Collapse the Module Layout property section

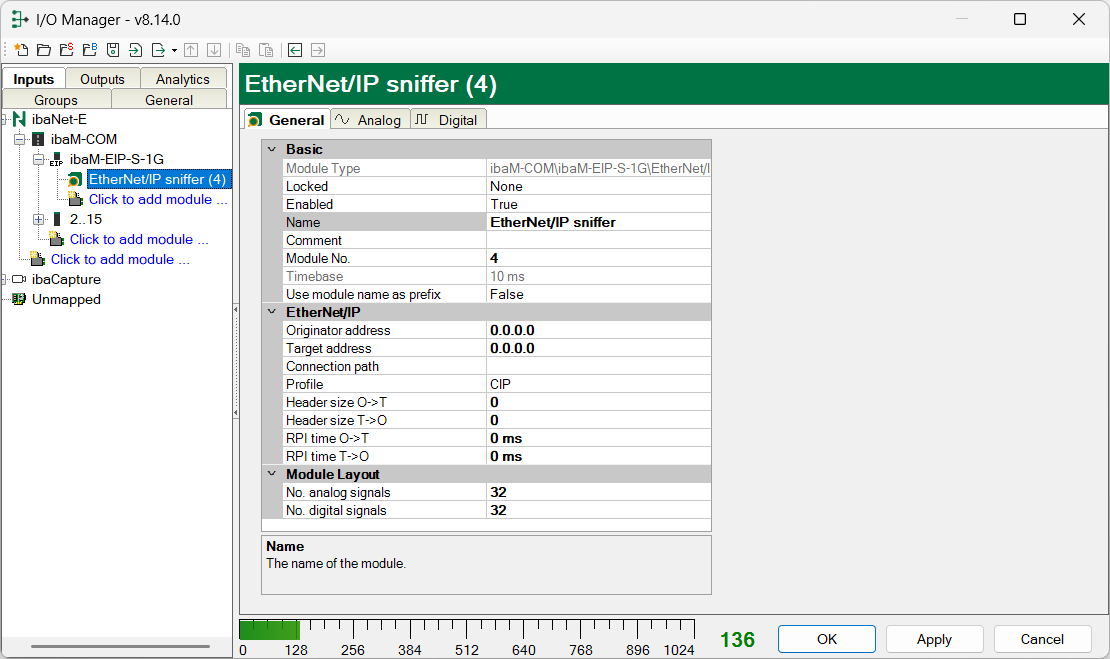[x=272, y=474]
